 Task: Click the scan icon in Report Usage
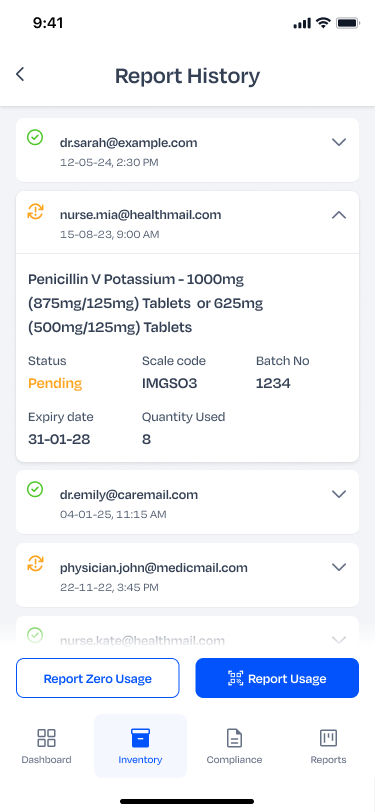(236, 678)
